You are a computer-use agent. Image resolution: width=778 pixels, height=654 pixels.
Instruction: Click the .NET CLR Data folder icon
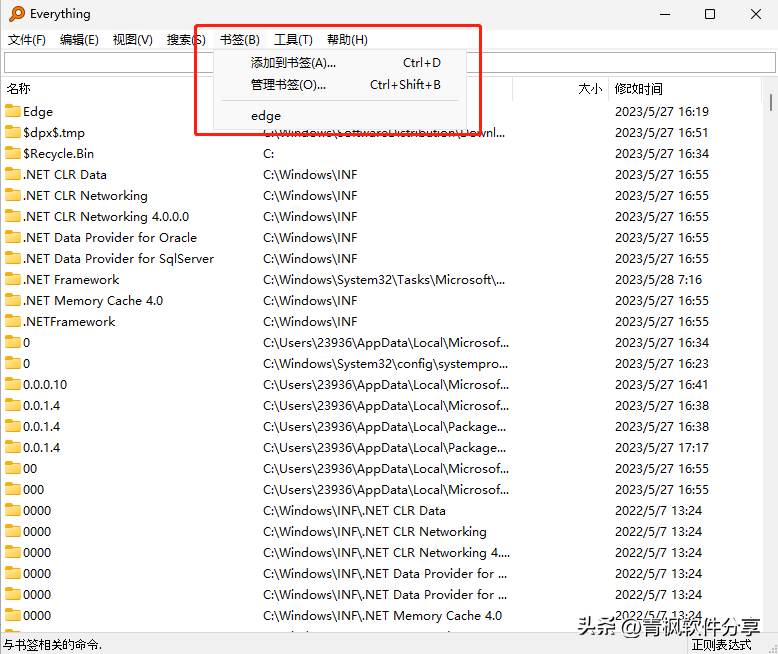(x=13, y=174)
